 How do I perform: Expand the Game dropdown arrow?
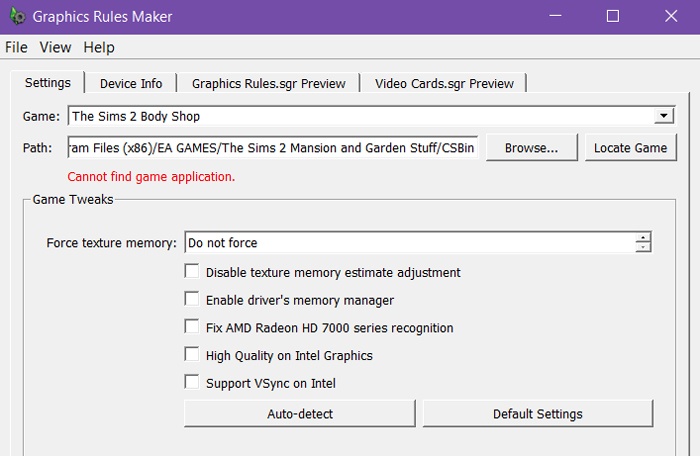pyautogui.click(x=664, y=116)
